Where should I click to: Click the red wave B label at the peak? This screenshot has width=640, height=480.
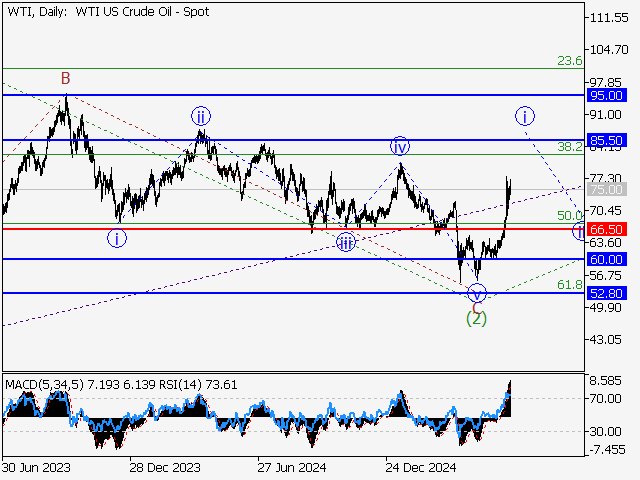coord(65,78)
